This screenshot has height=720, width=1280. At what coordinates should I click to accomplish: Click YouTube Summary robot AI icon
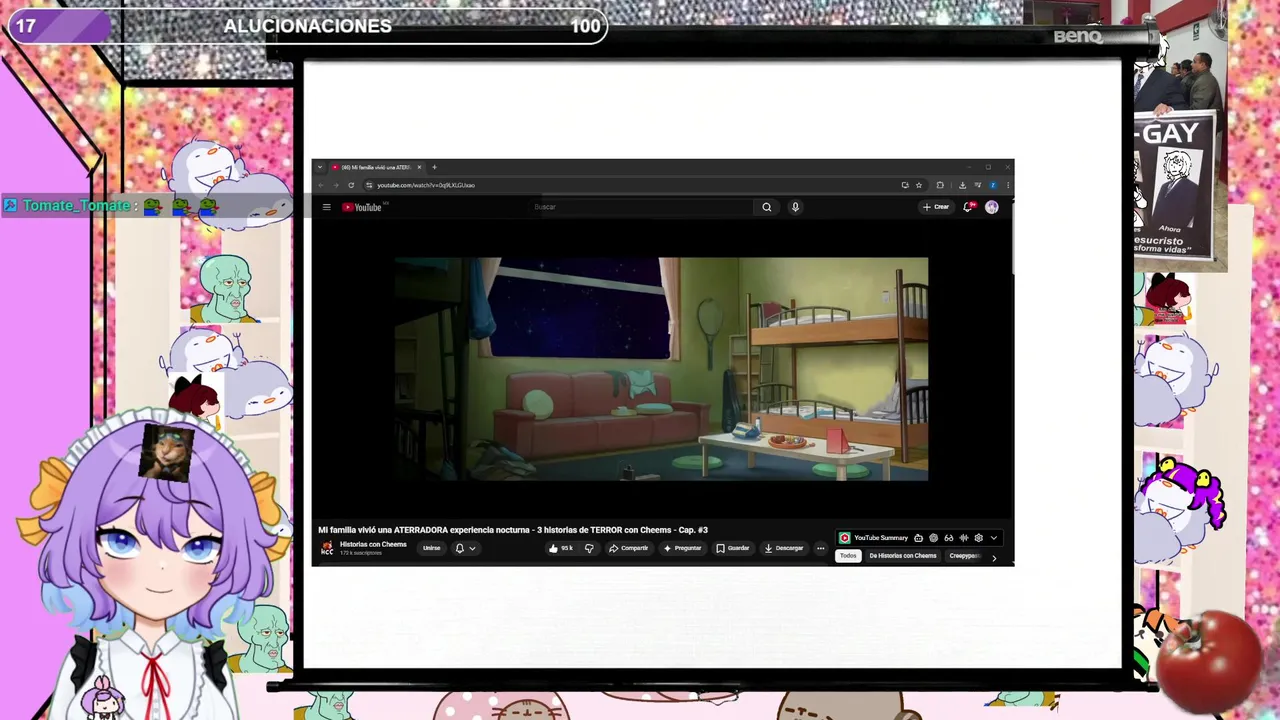(918, 538)
